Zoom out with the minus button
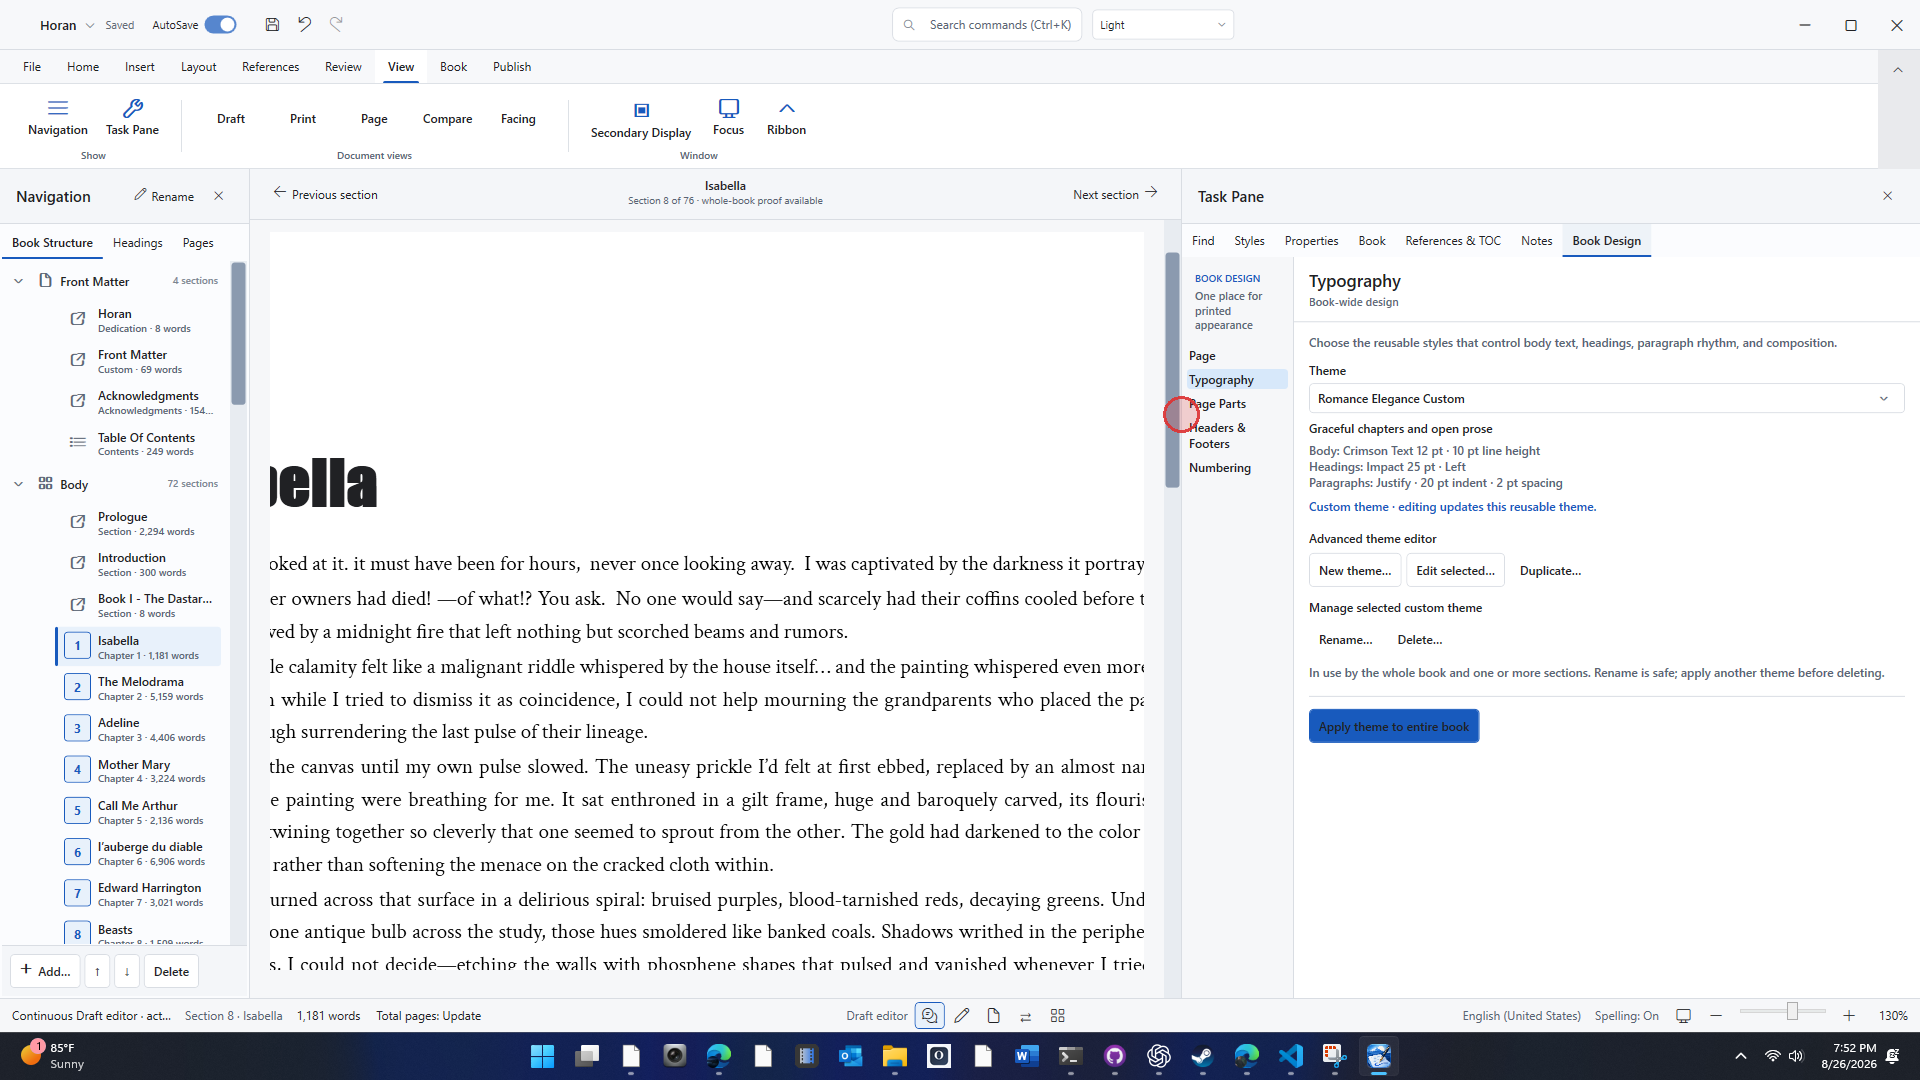 click(x=1716, y=1015)
